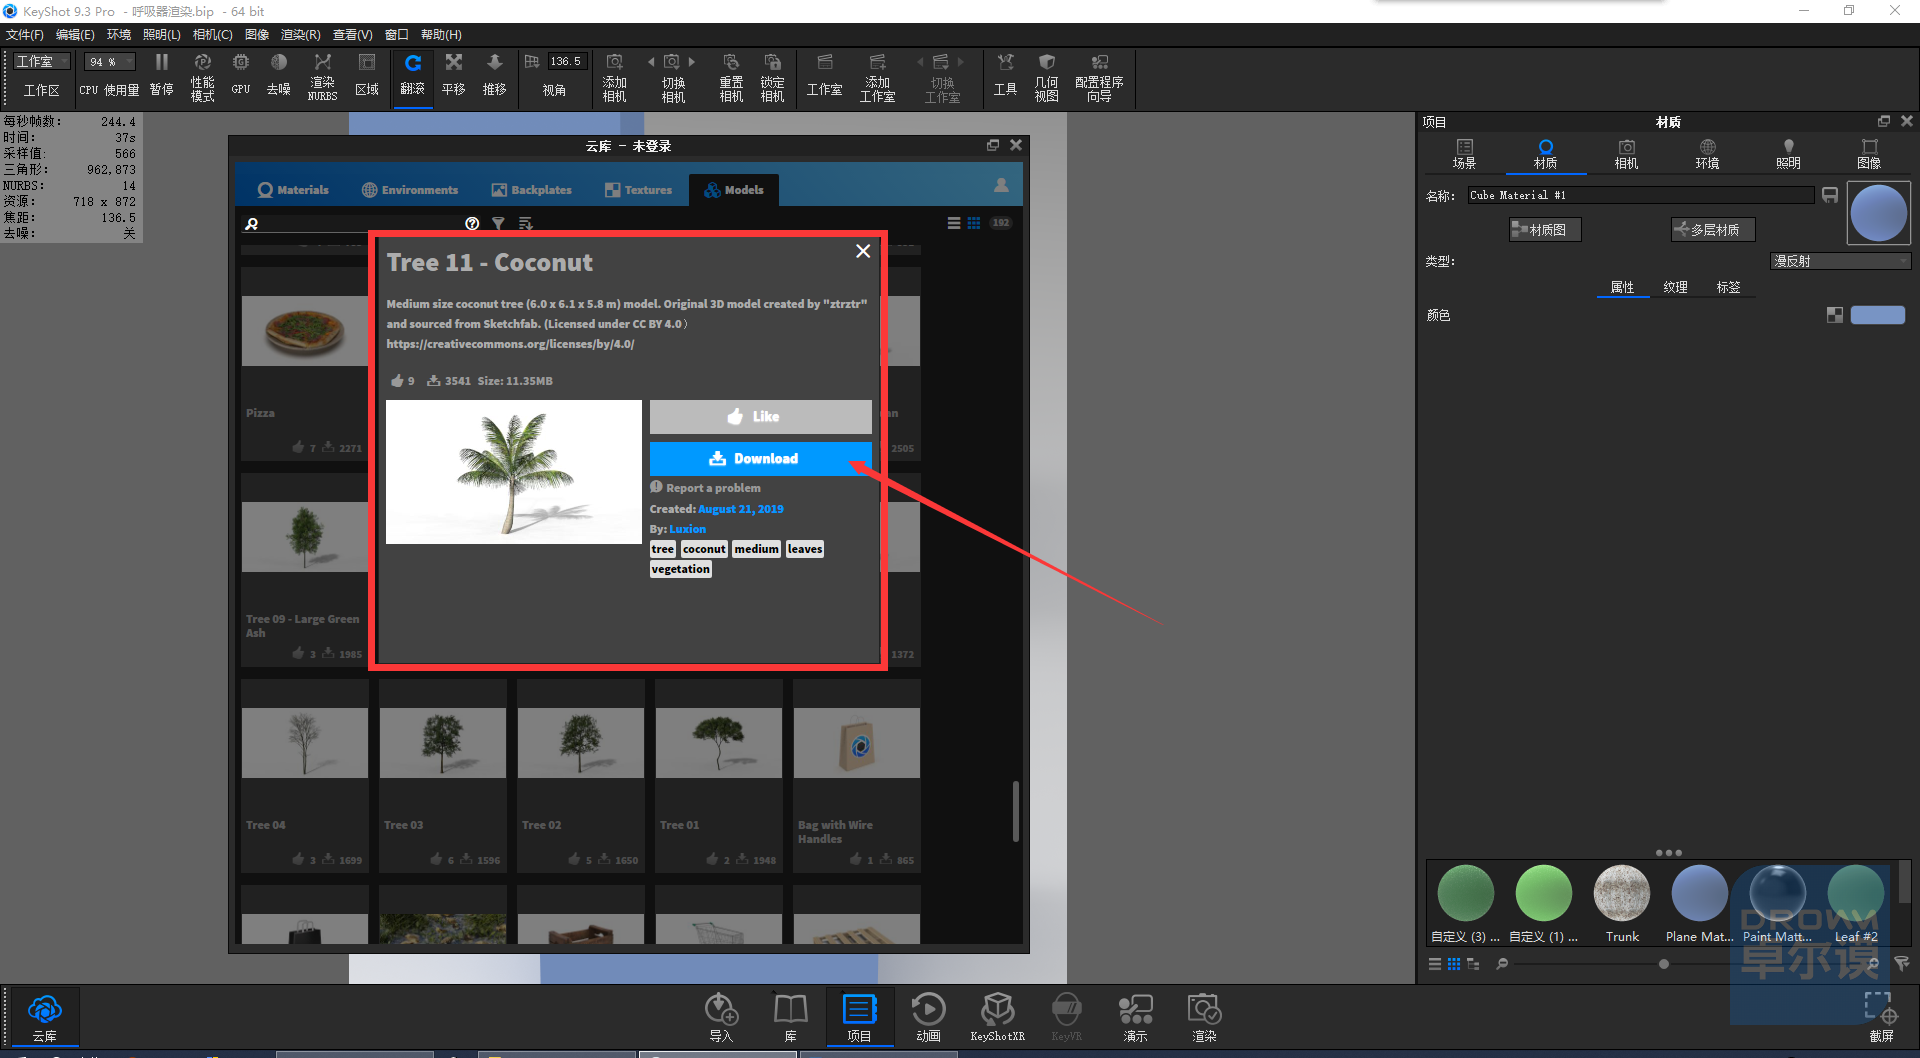Open the CPU usage percentage dropdown
Image resolution: width=1920 pixels, height=1058 pixels.
pyautogui.click(x=109, y=61)
